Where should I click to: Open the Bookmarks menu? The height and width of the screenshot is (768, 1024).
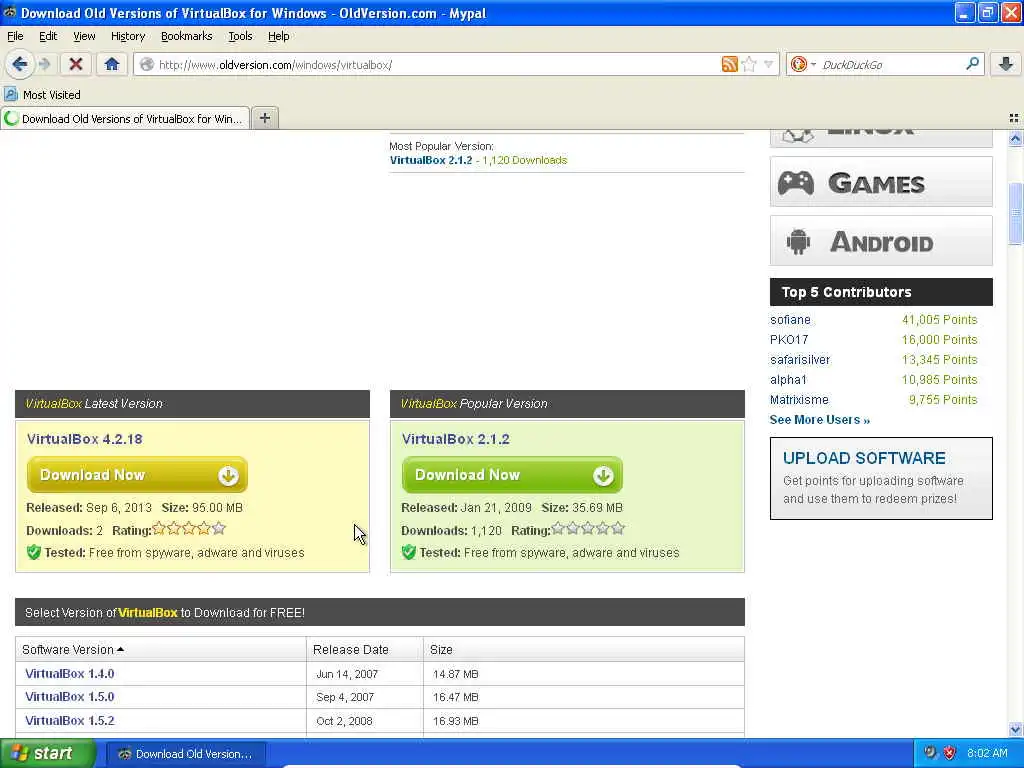pos(186,36)
